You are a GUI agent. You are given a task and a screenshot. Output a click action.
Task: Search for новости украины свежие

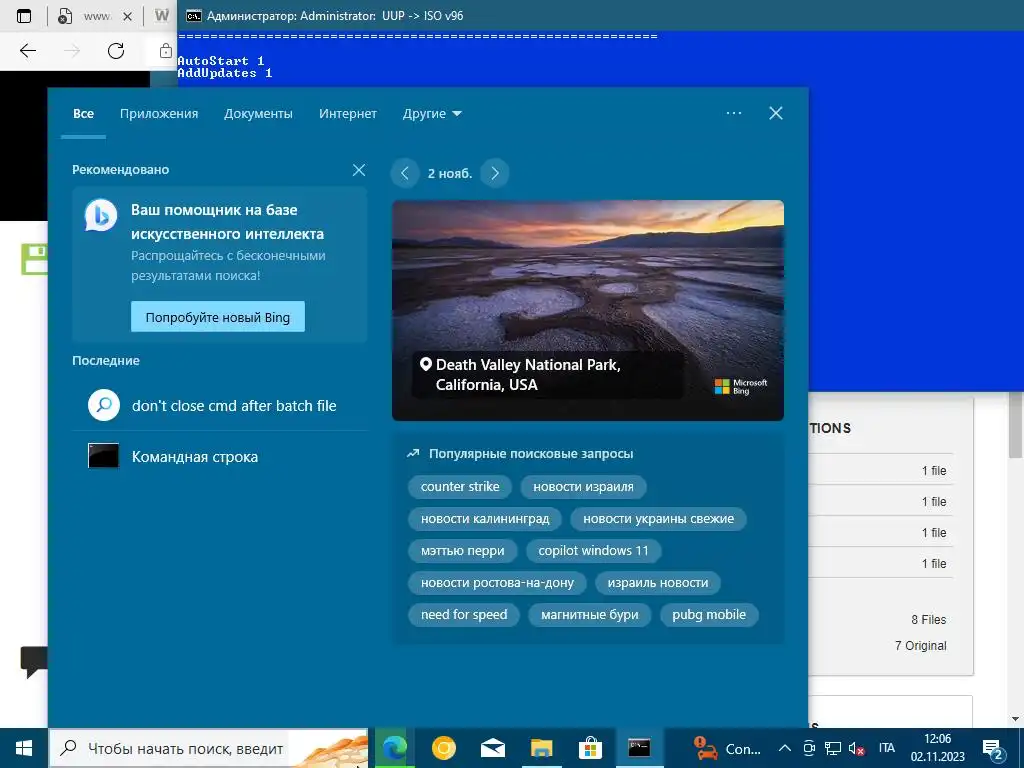(658, 519)
